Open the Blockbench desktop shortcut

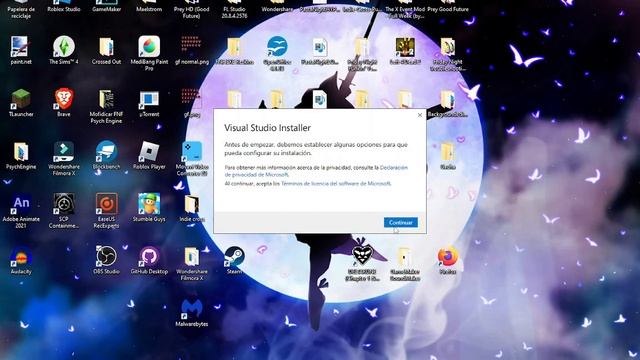107,152
